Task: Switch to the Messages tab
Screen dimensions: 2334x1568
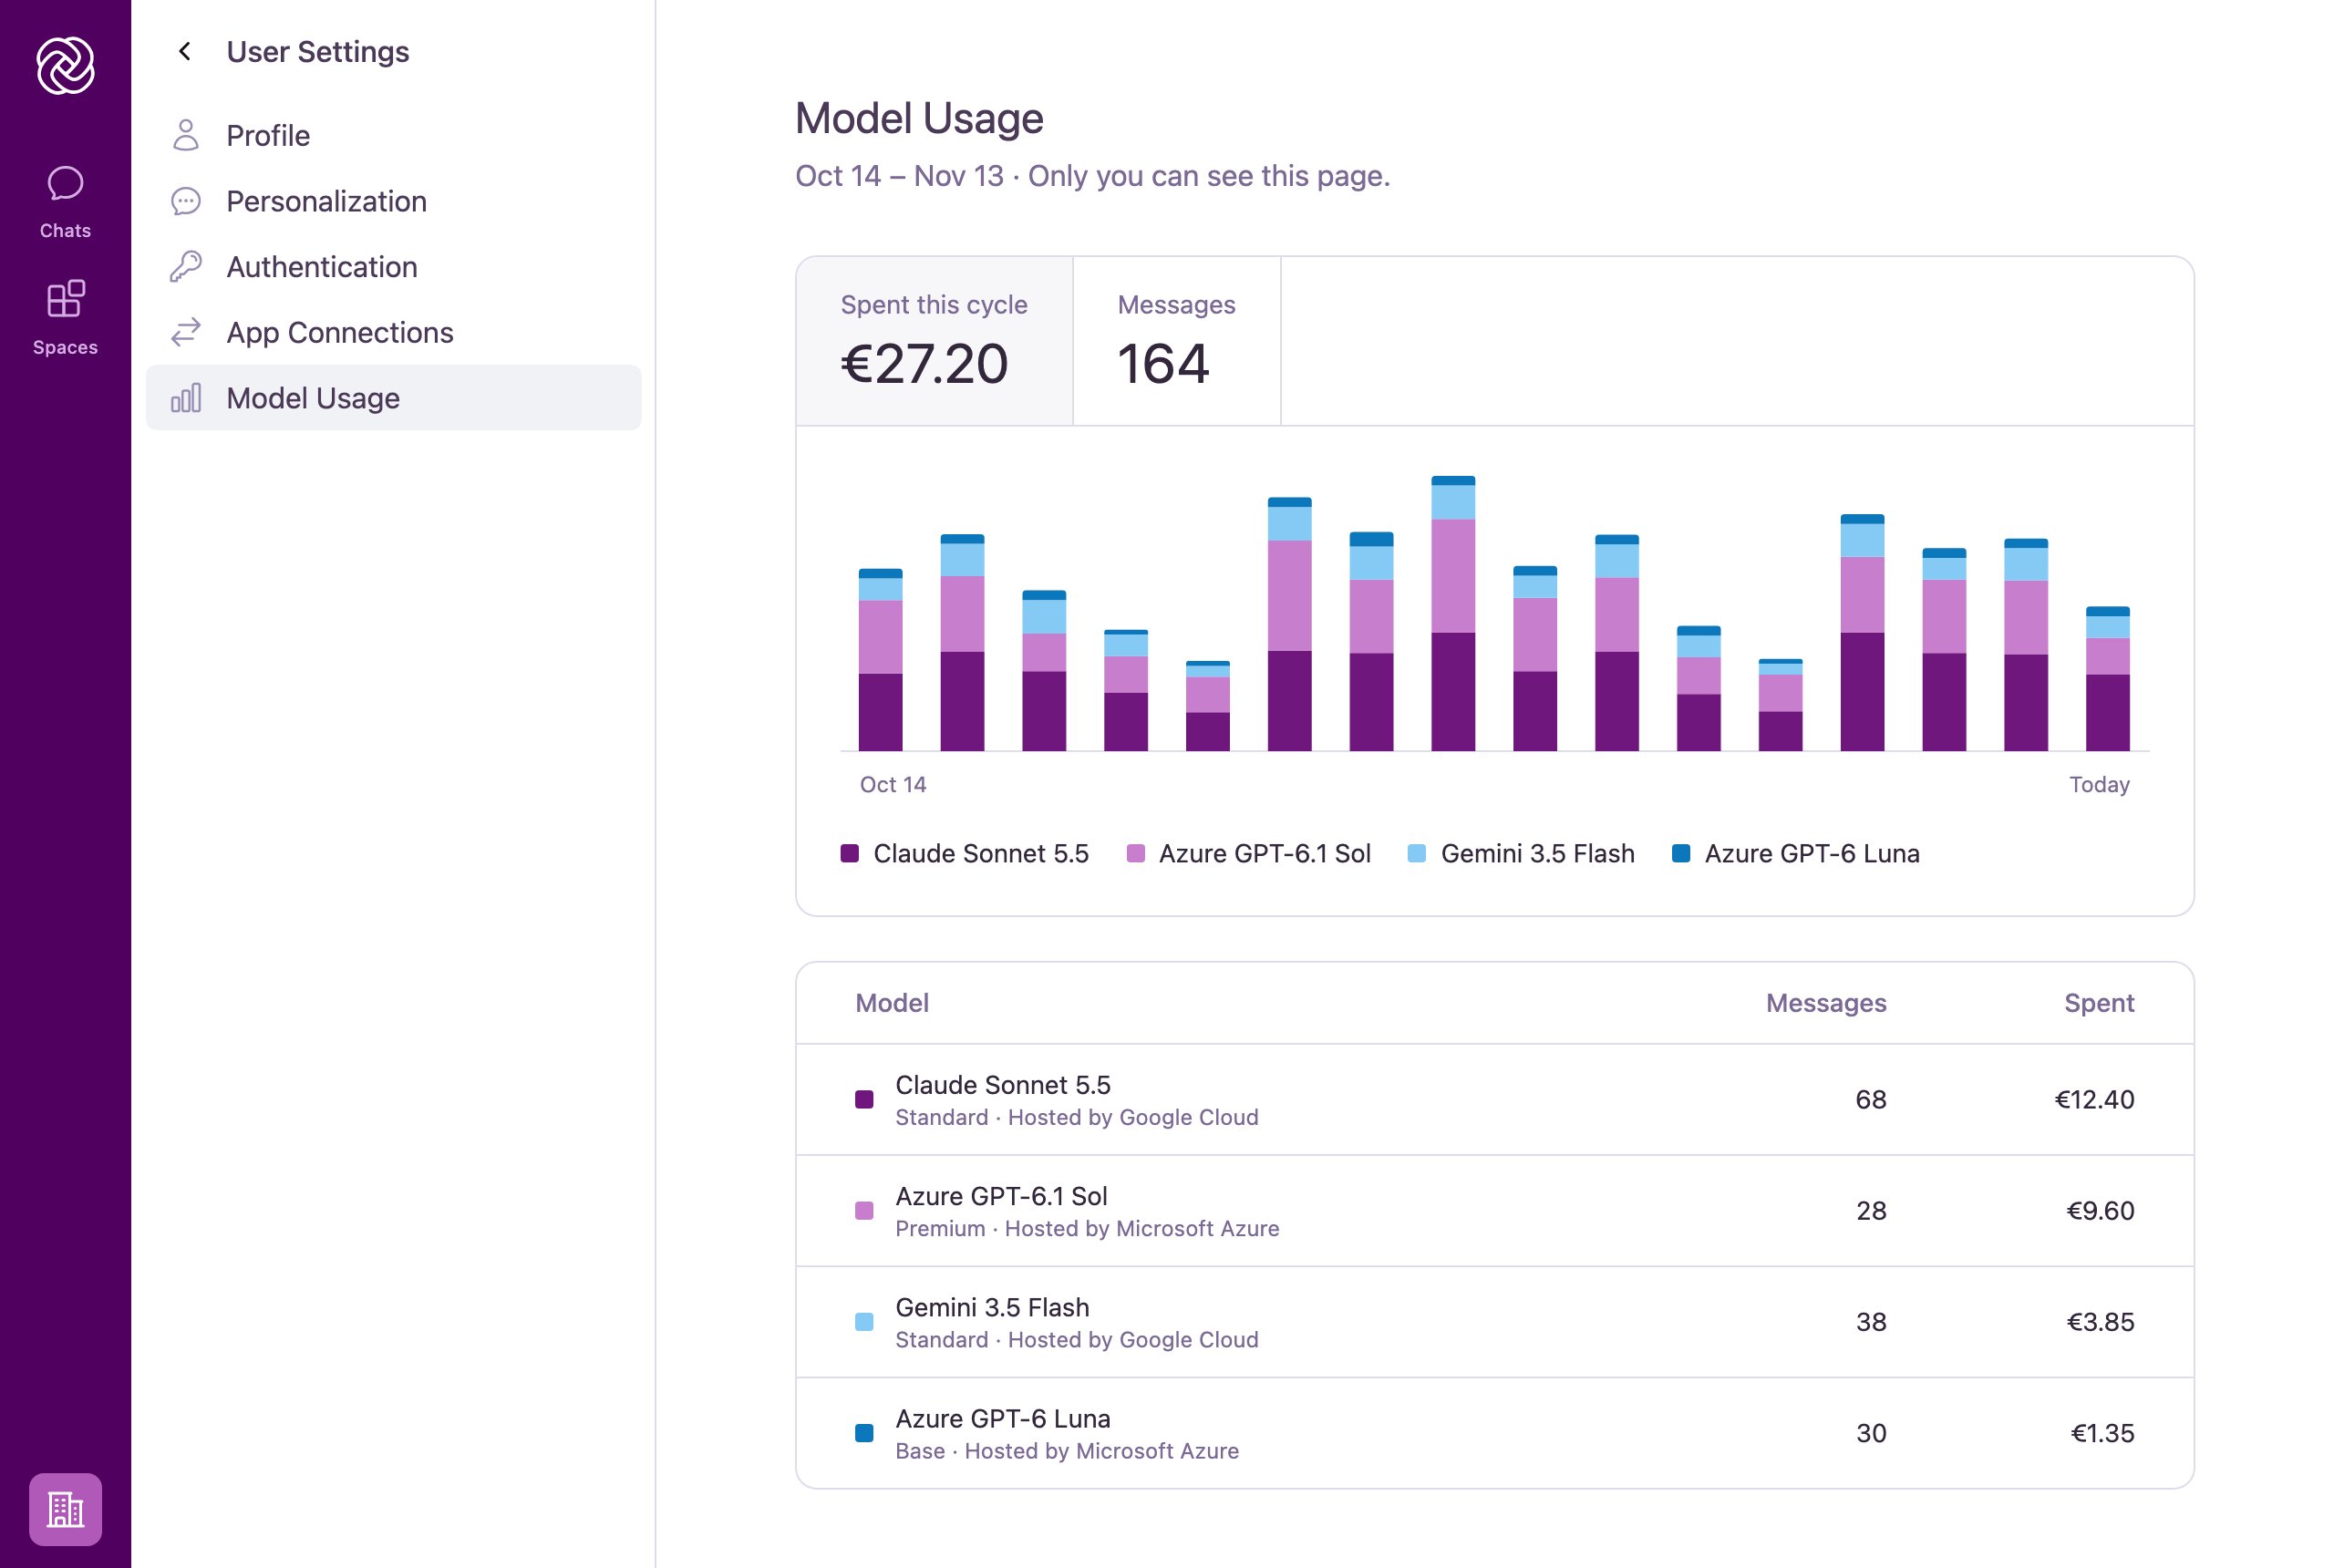Action: [x=1176, y=341]
